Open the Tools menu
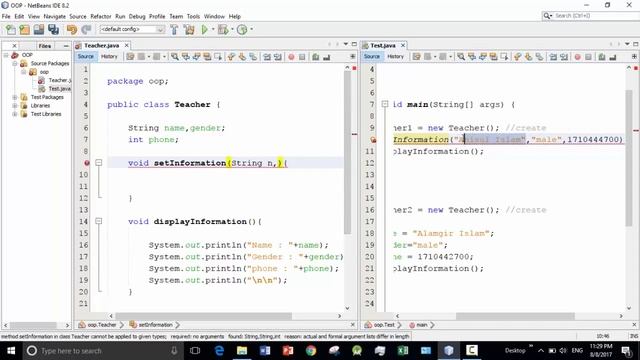Image resolution: width=640 pixels, height=360 pixels. pos(193,16)
